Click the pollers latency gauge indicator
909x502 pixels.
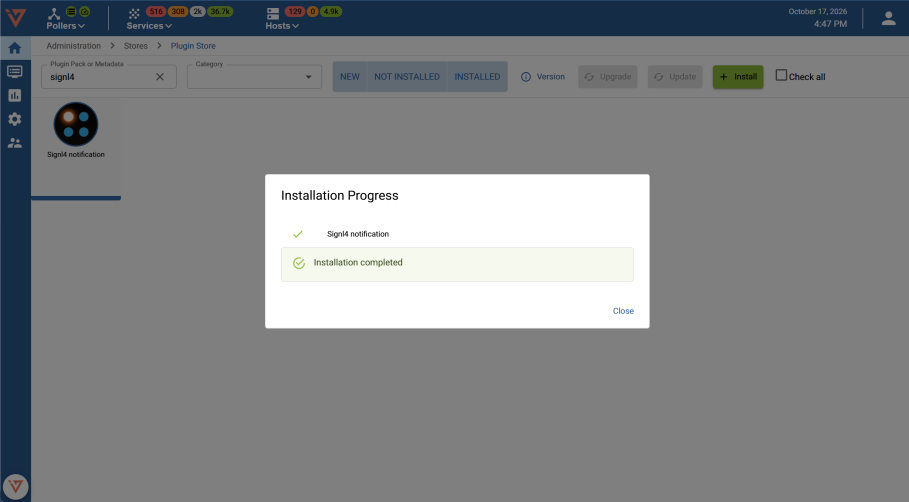click(85, 12)
